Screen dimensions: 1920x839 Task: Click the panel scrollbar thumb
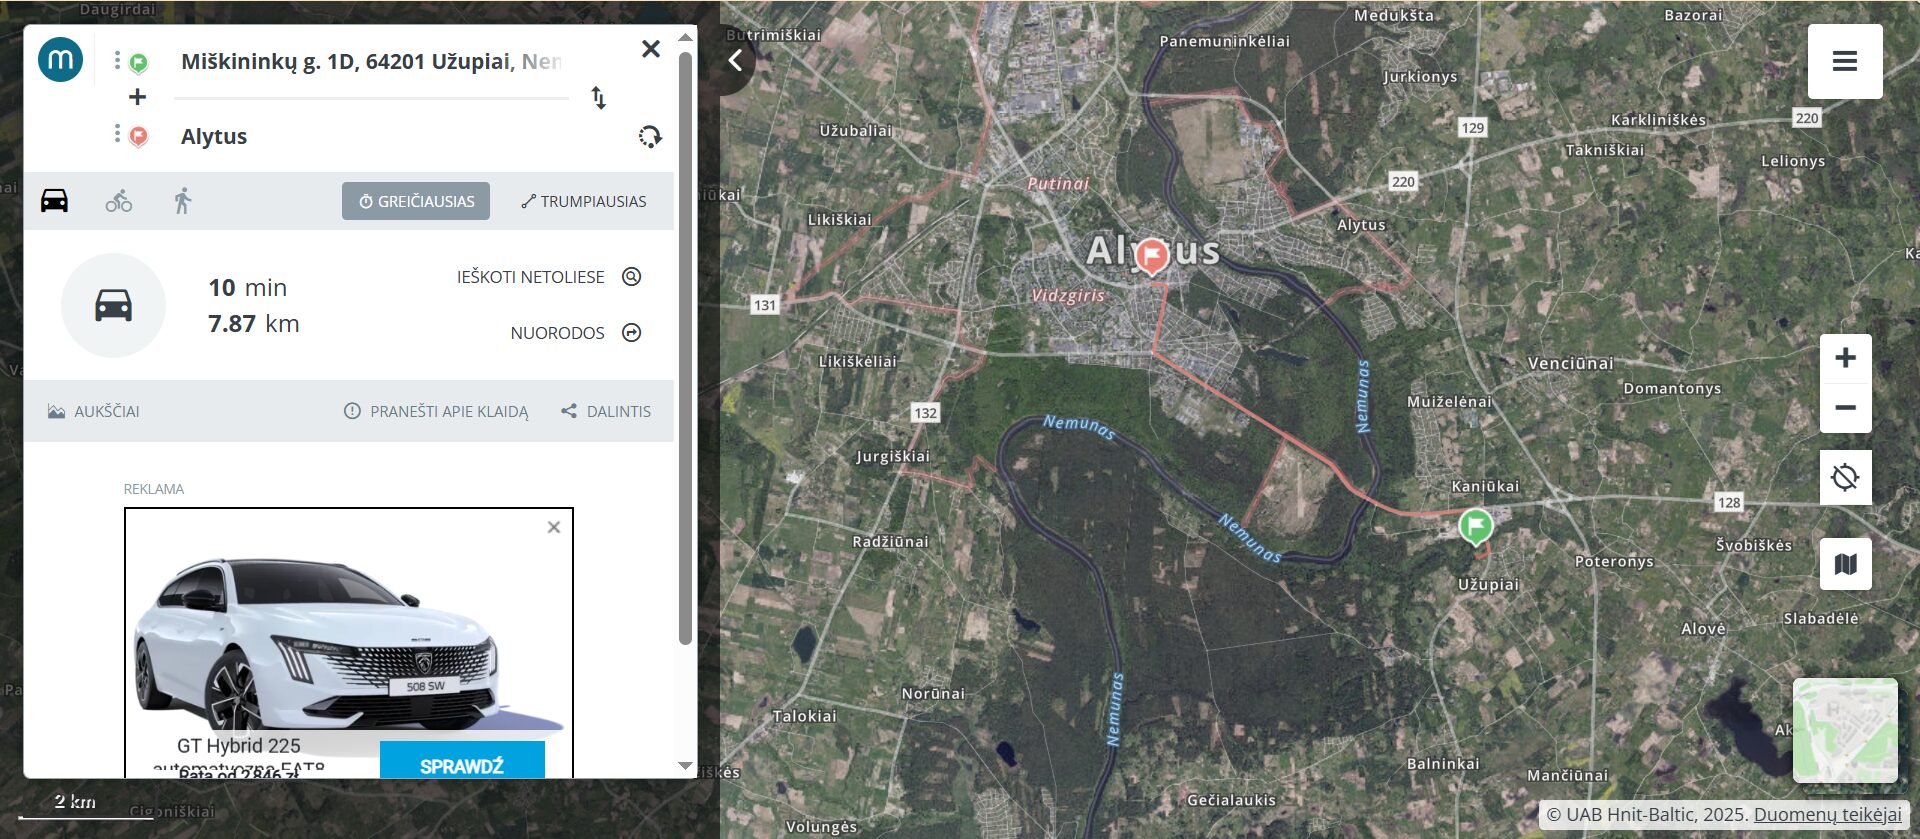tap(685, 347)
